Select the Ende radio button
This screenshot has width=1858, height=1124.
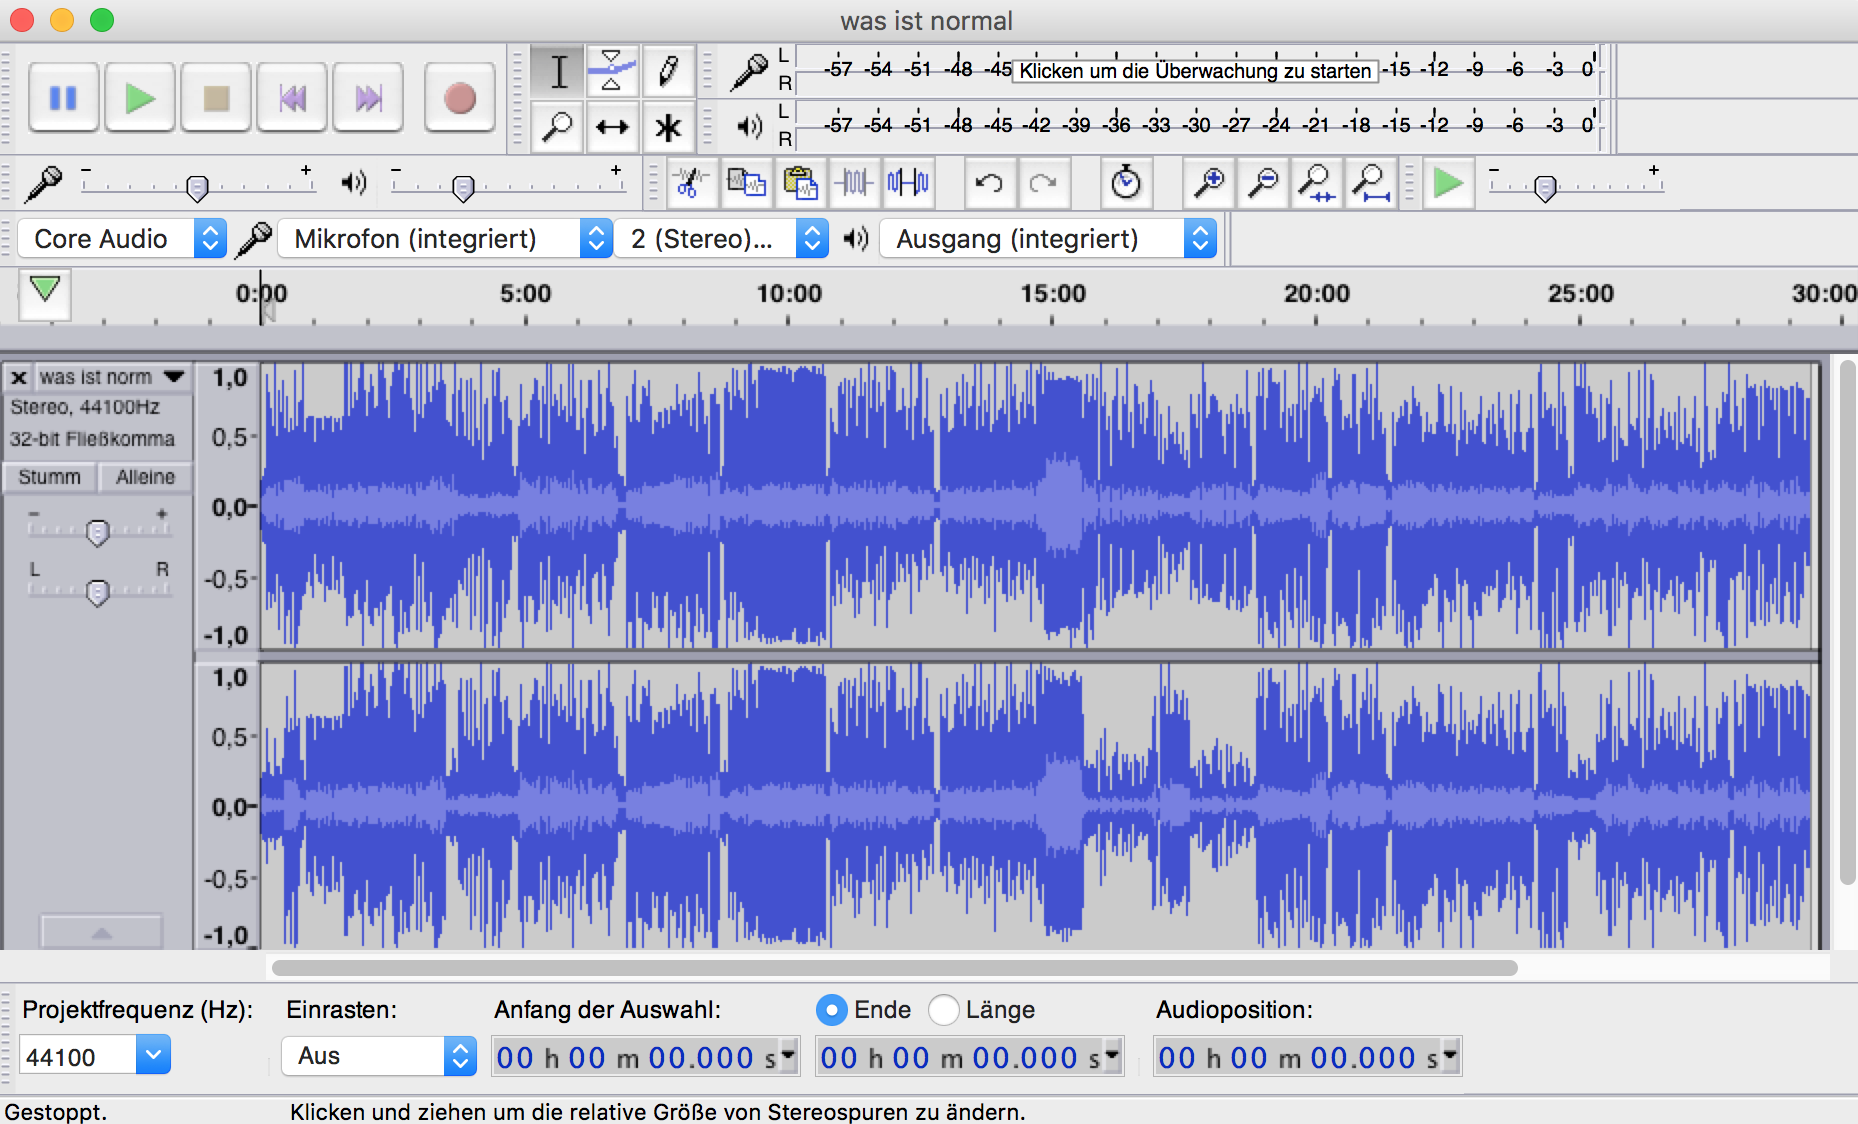tap(831, 1010)
